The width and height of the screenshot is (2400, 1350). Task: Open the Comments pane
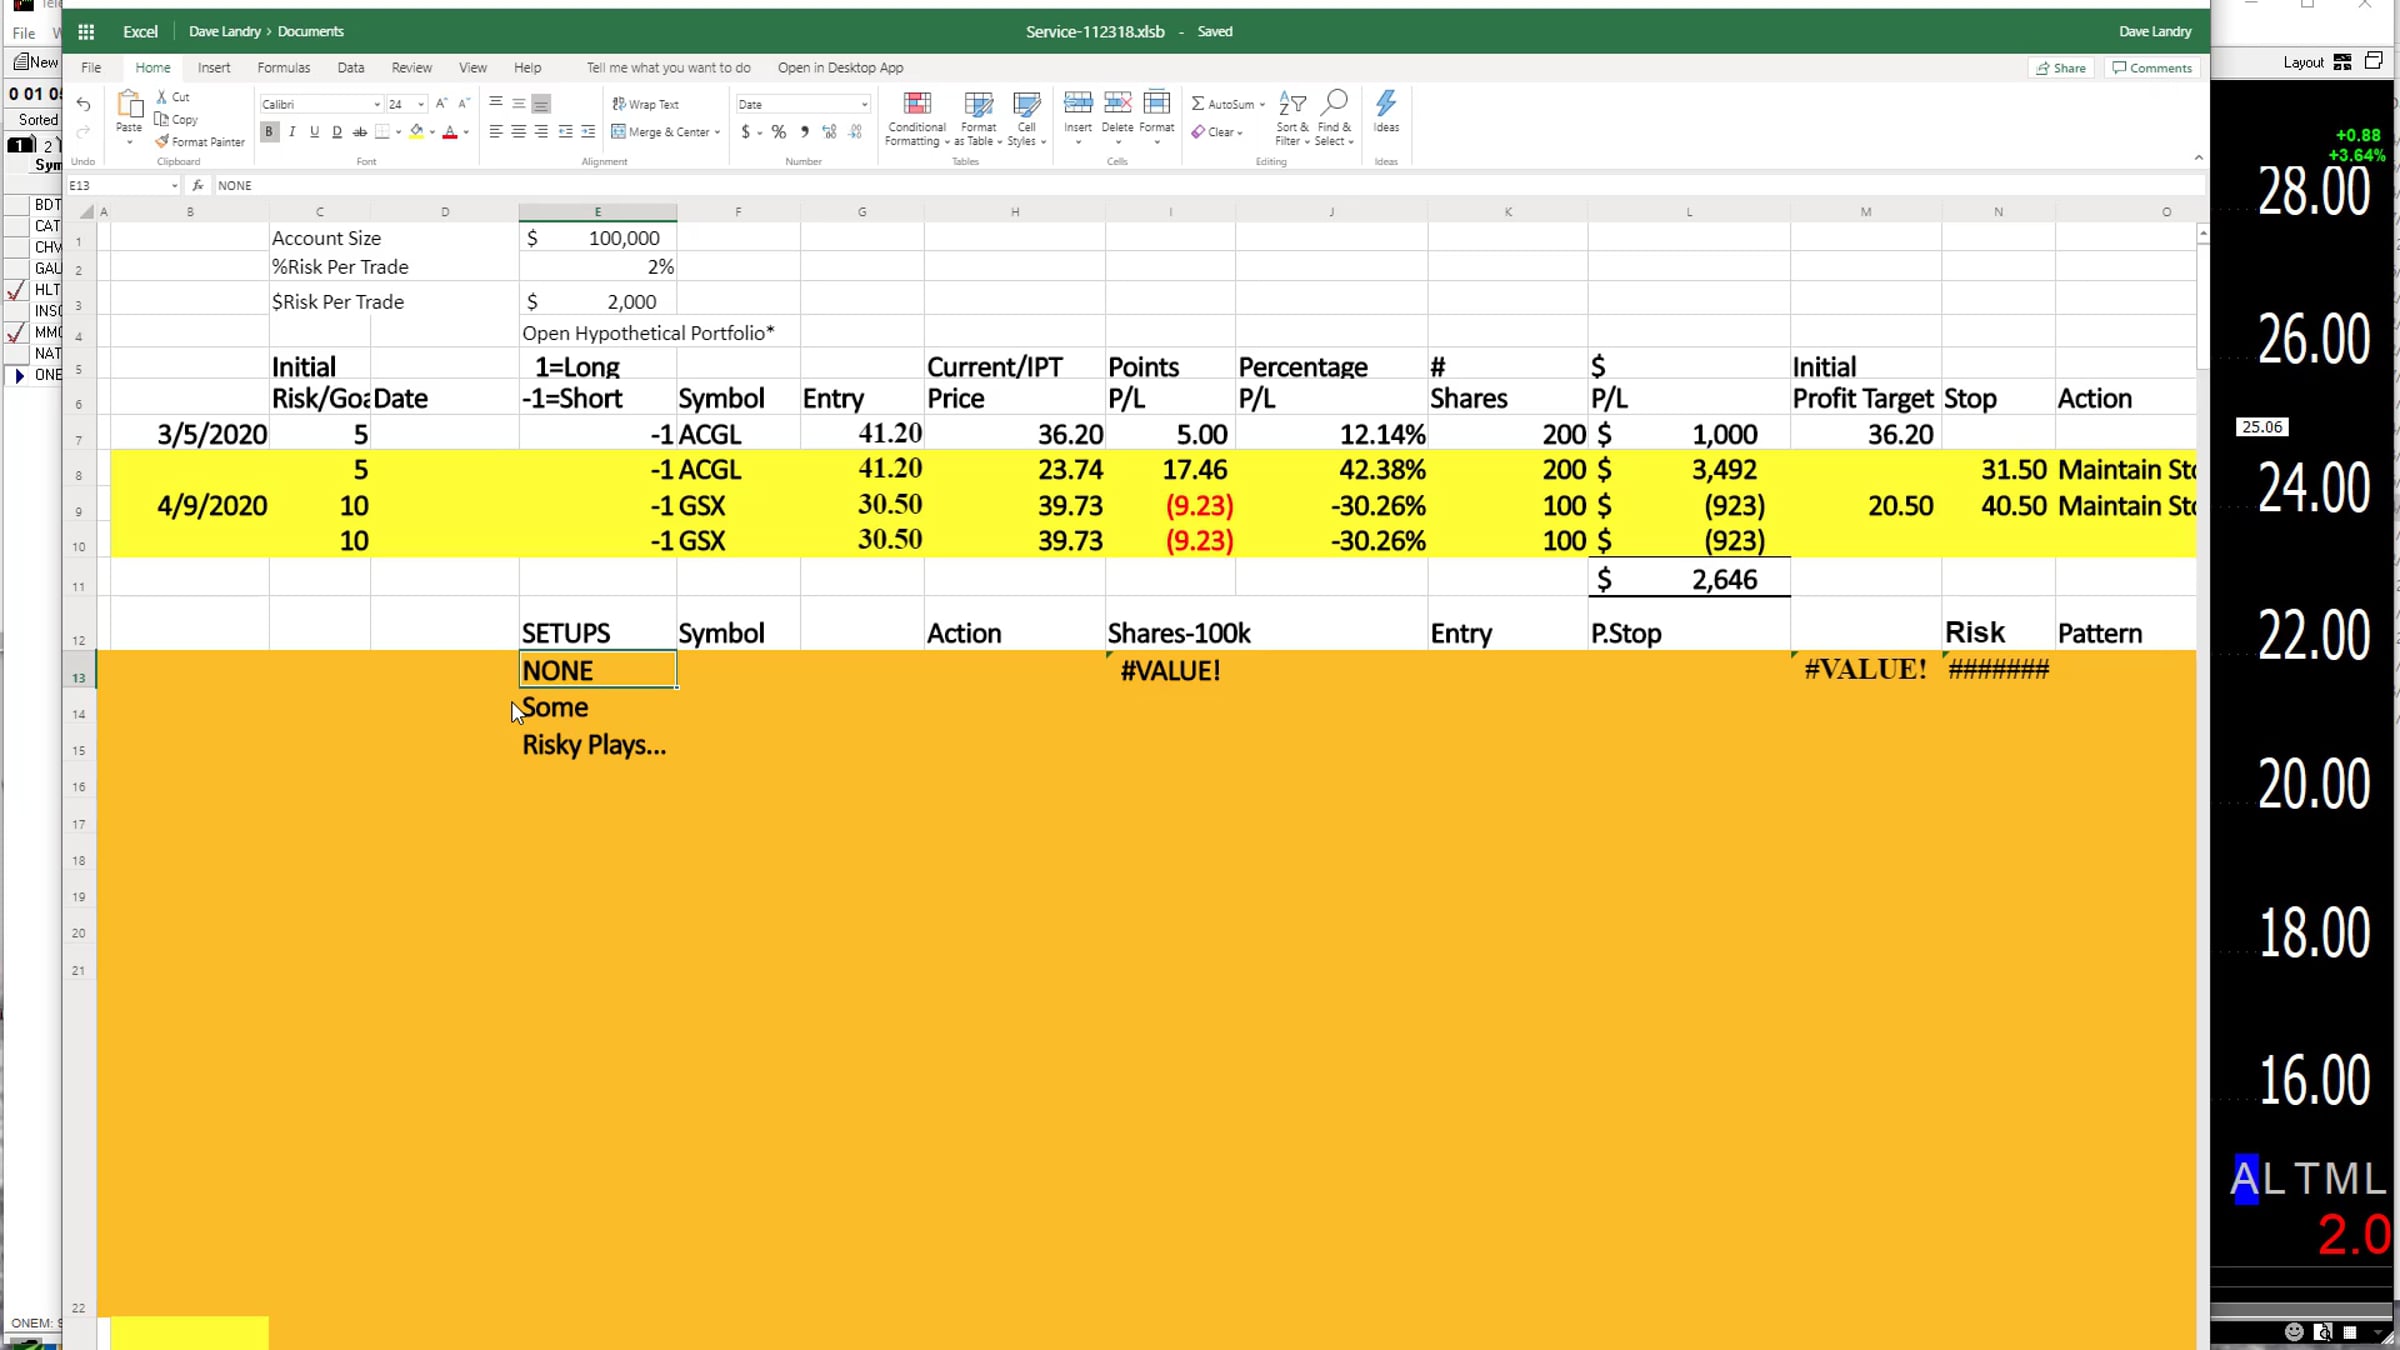coord(2152,68)
